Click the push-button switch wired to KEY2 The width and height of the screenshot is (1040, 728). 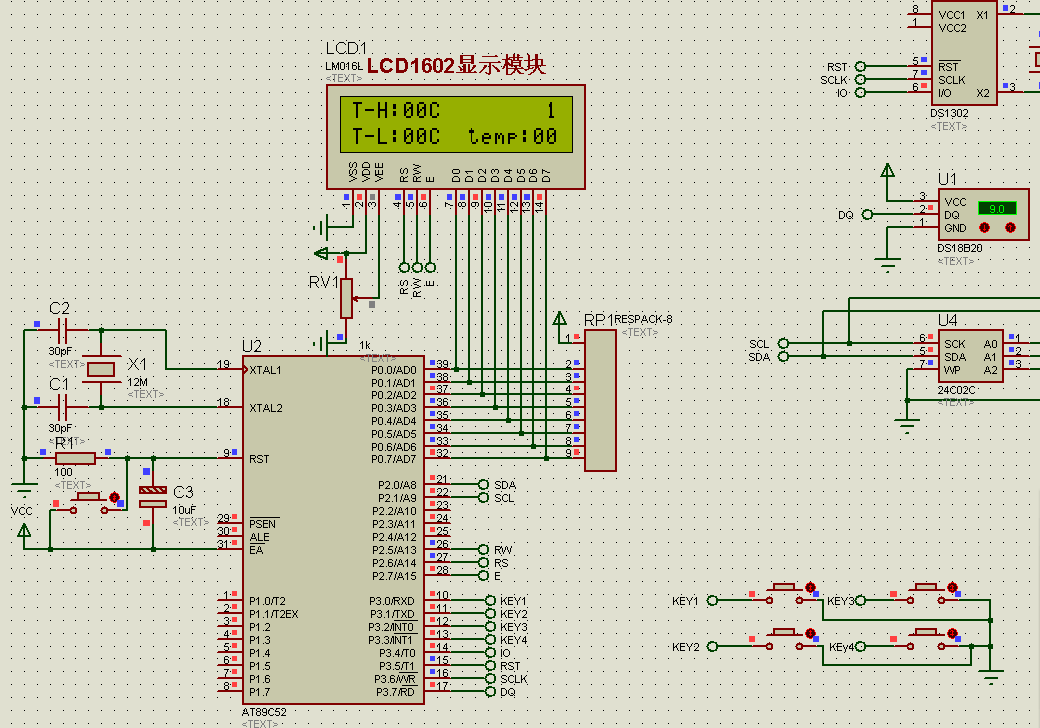[x=785, y=639]
